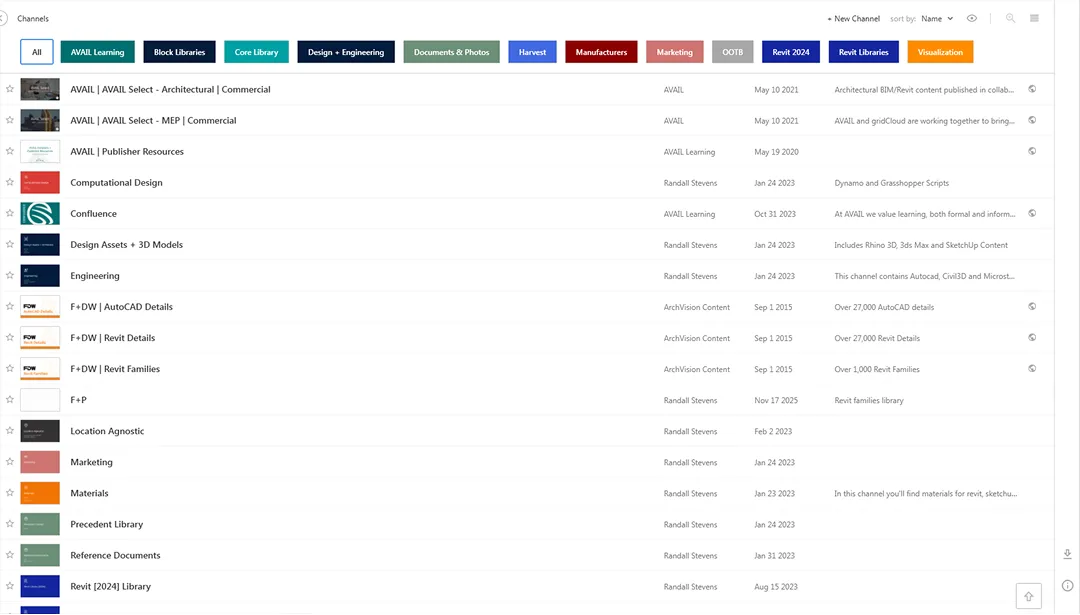Image resolution: width=1080 pixels, height=615 pixels.
Task: Click globe icon on AVAIL Select Architectural row
Action: click(1032, 89)
